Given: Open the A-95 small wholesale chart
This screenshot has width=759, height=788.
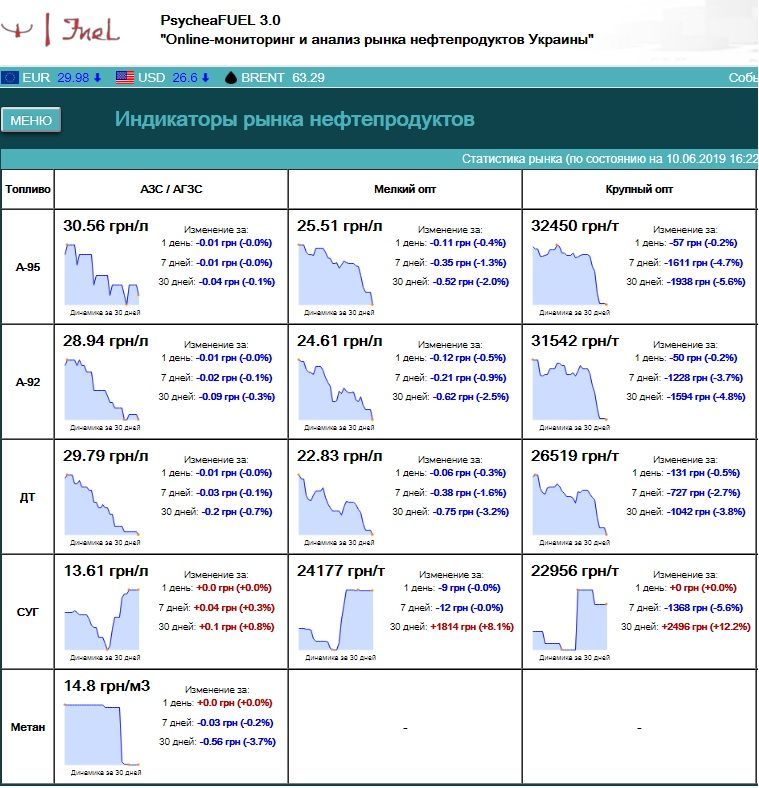Looking at the screenshot, I should (x=335, y=273).
